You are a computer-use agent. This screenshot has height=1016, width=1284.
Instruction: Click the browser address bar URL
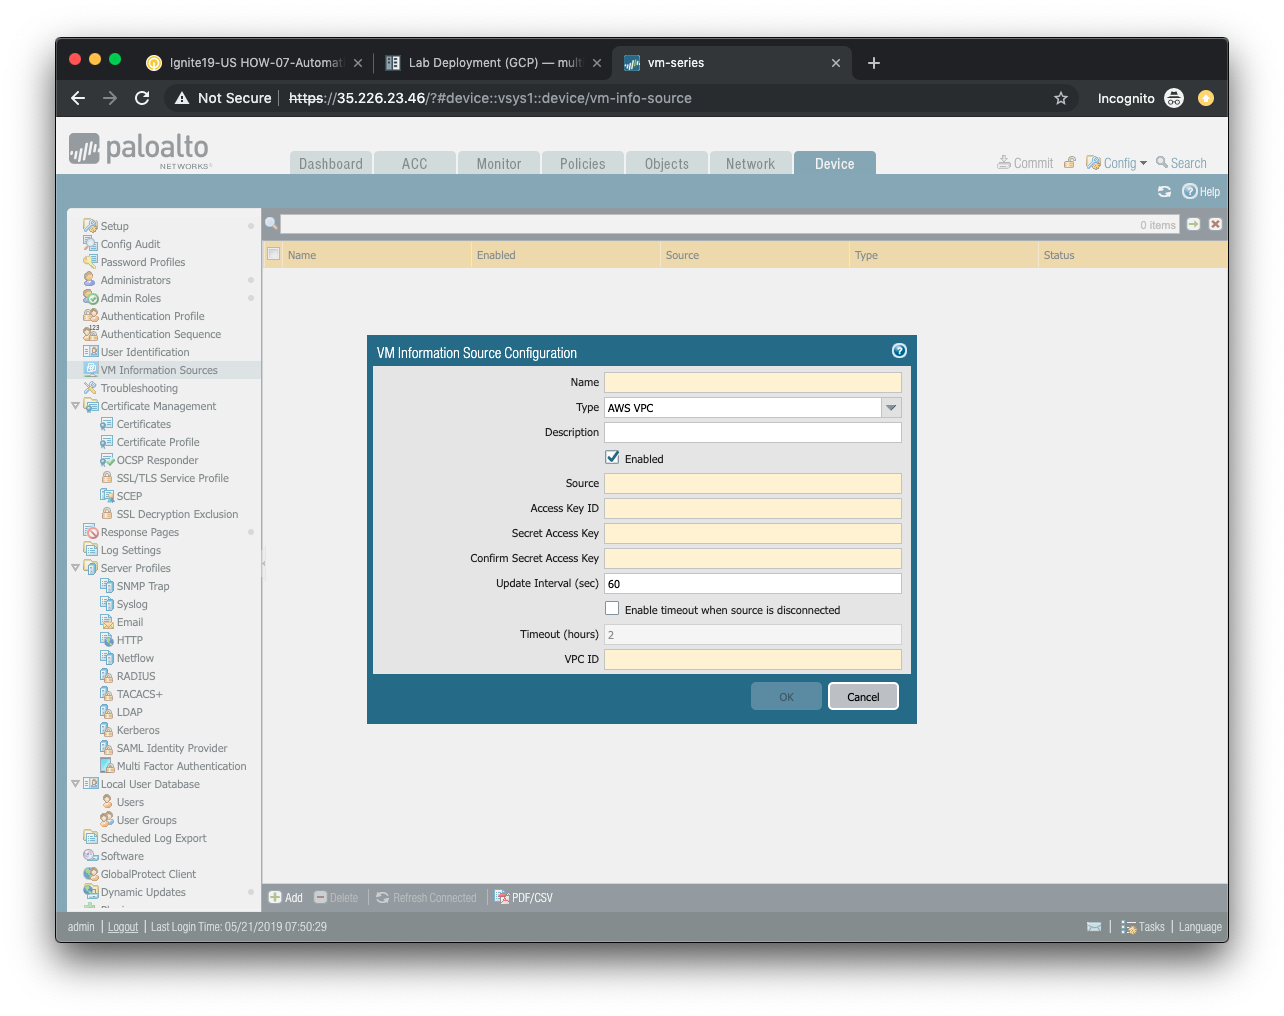click(x=490, y=98)
